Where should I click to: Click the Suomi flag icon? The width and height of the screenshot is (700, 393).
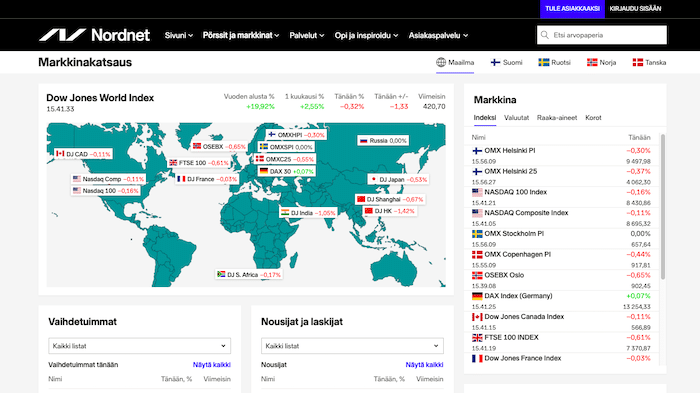pyautogui.click(x=495, y=63)
